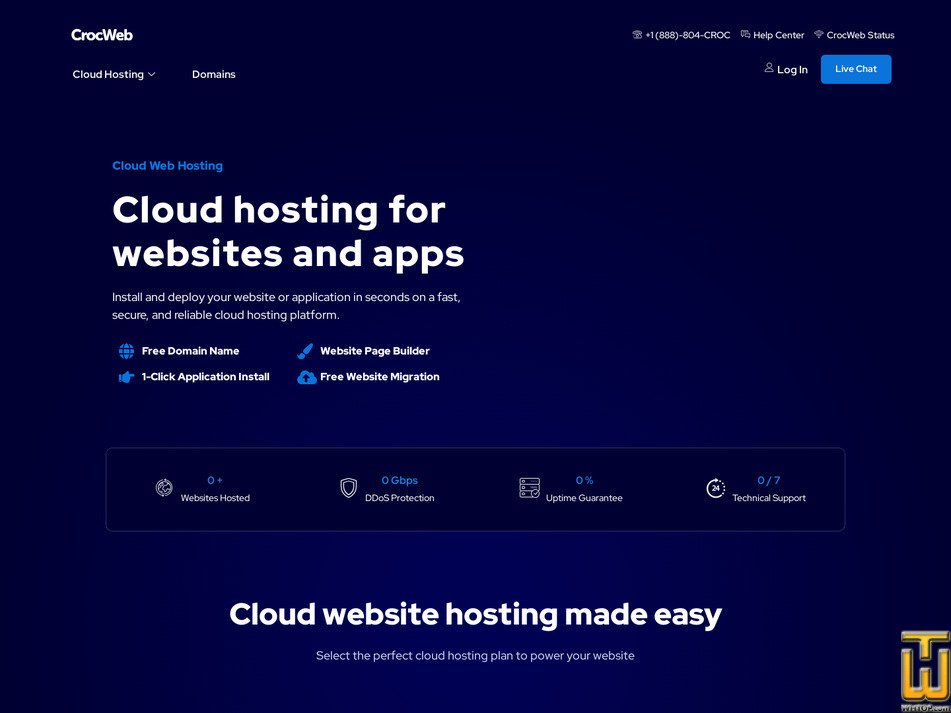
Task: Click the Free Website Migration cloud icon
Action: tap(306, 377)
